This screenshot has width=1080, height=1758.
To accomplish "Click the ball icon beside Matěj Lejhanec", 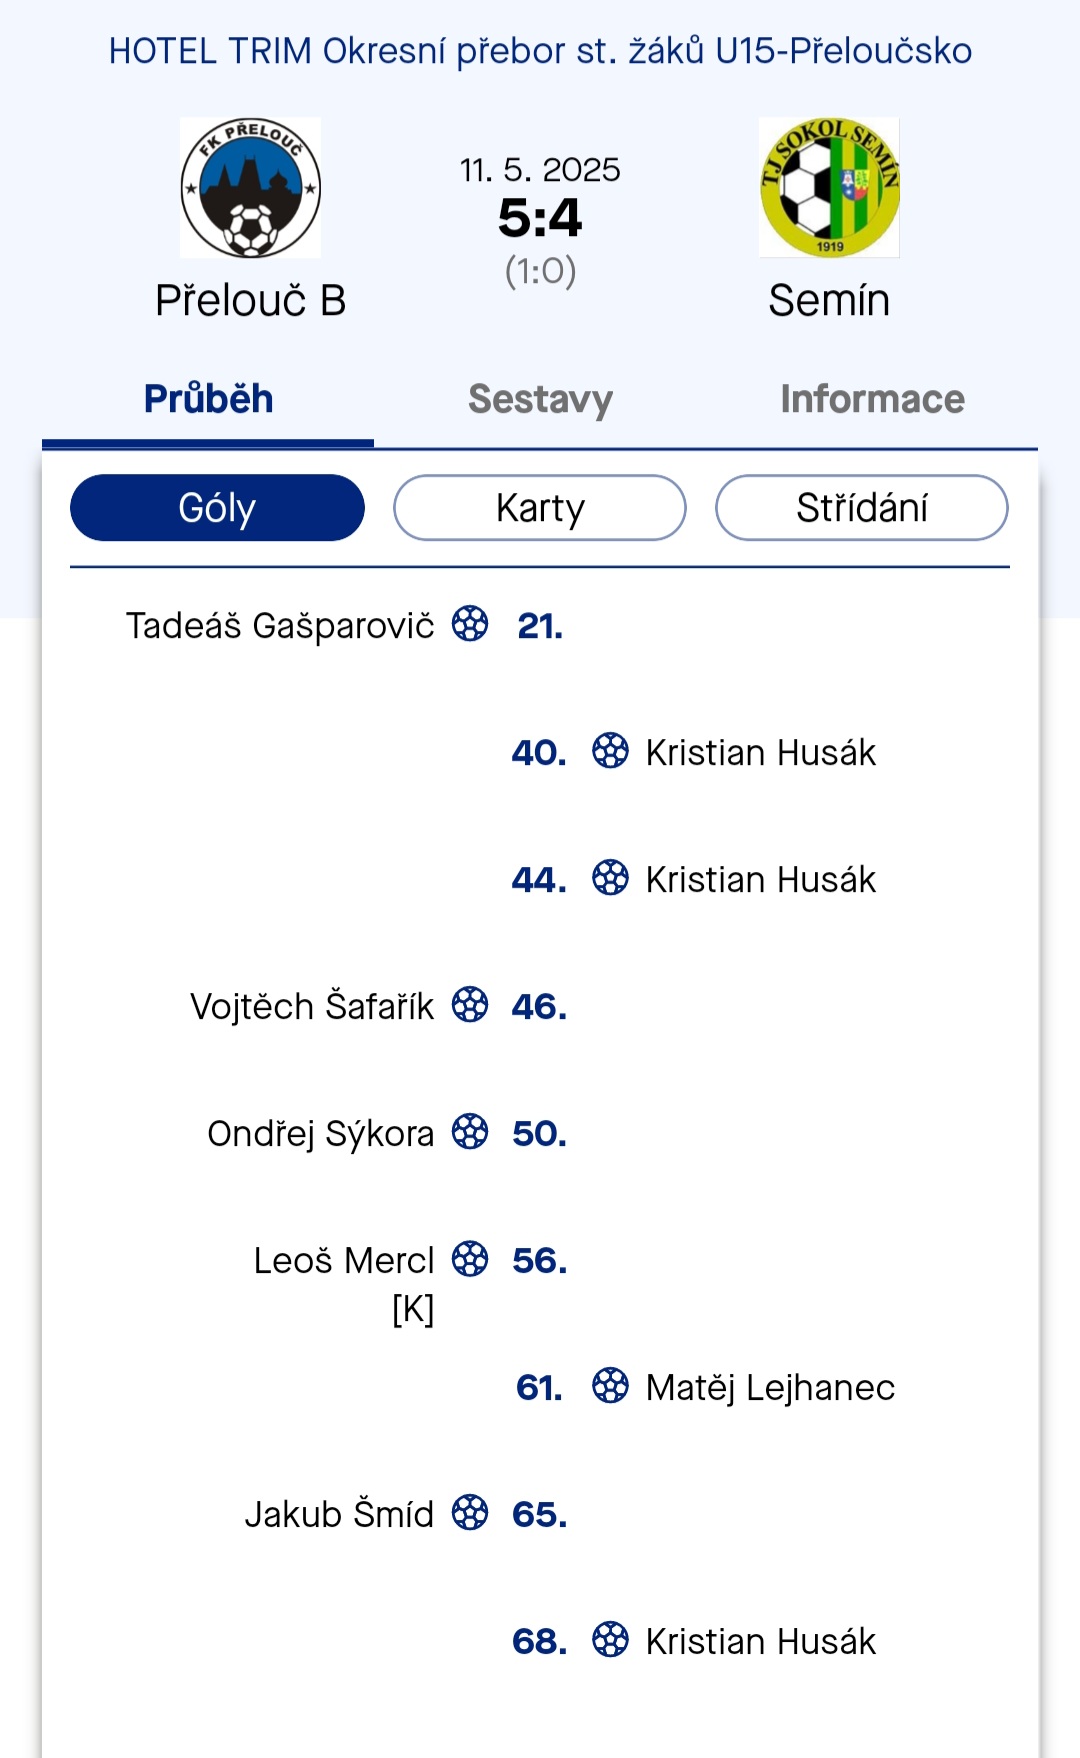I will pyautogui.click(x=610, y=1386).
